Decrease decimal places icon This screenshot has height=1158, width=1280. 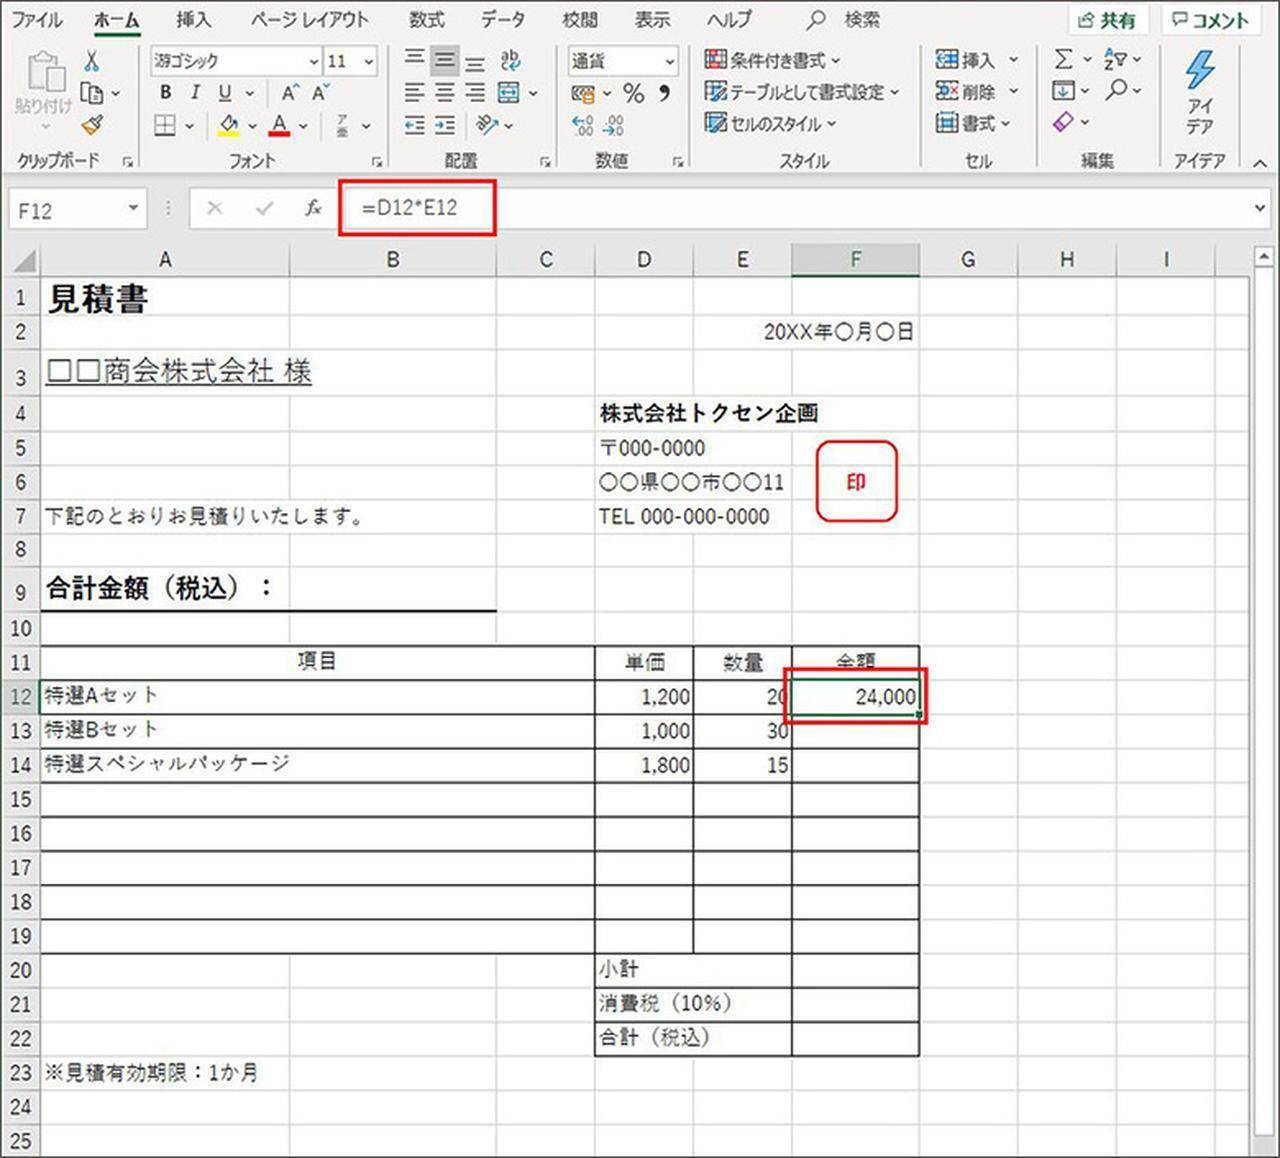(x=616, y=126)
